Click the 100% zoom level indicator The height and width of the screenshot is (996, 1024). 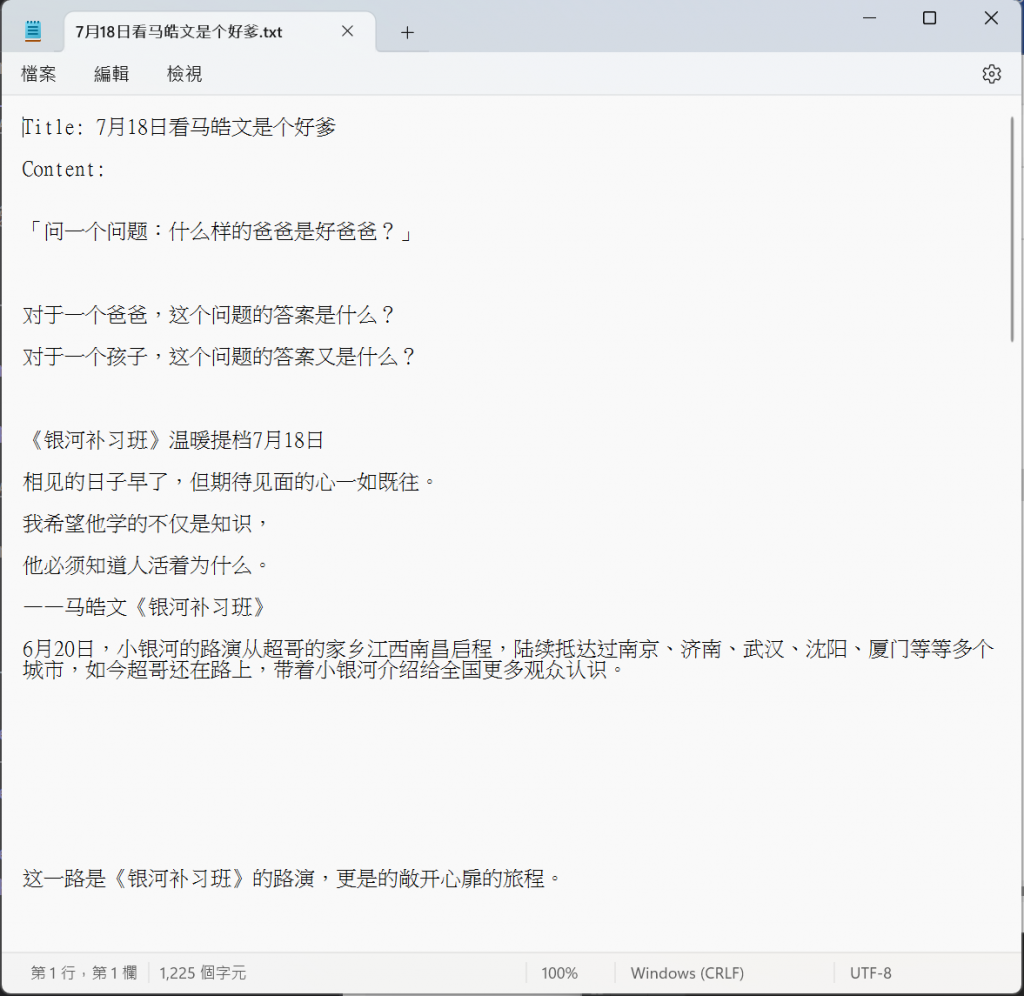click(559, 973)
